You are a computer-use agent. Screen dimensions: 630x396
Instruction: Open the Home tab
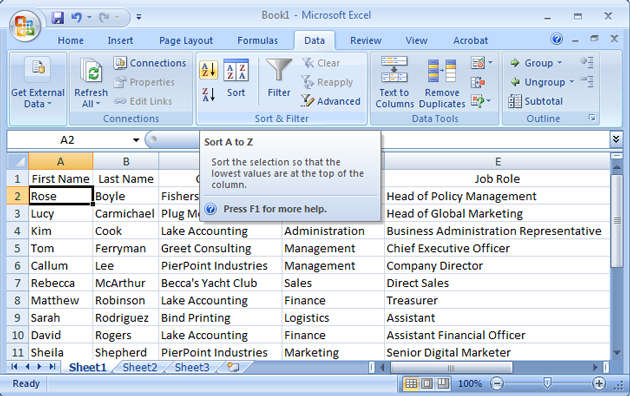pyautogui.click(x=71, y=41)
